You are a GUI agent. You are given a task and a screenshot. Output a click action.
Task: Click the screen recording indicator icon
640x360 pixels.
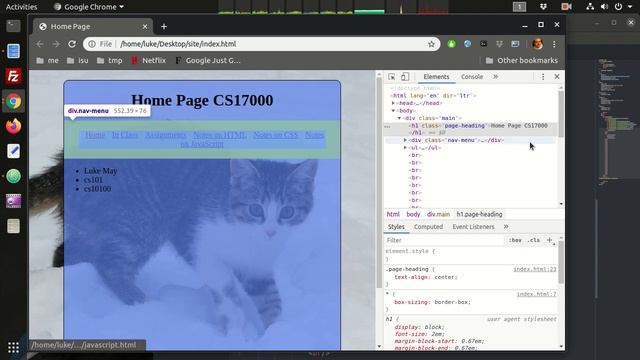[x=566, y=7]
